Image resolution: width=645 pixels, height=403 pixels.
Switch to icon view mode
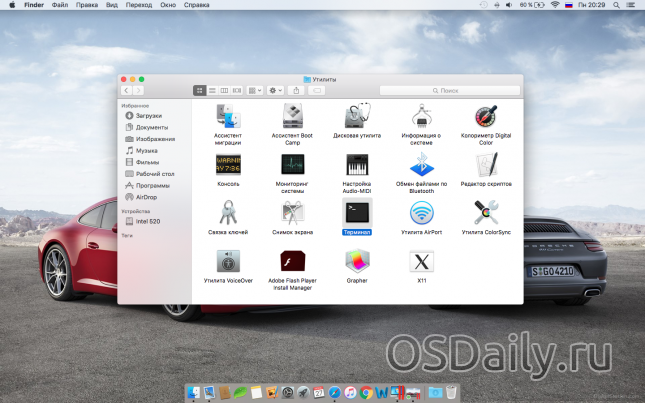(x=199, y=90)
